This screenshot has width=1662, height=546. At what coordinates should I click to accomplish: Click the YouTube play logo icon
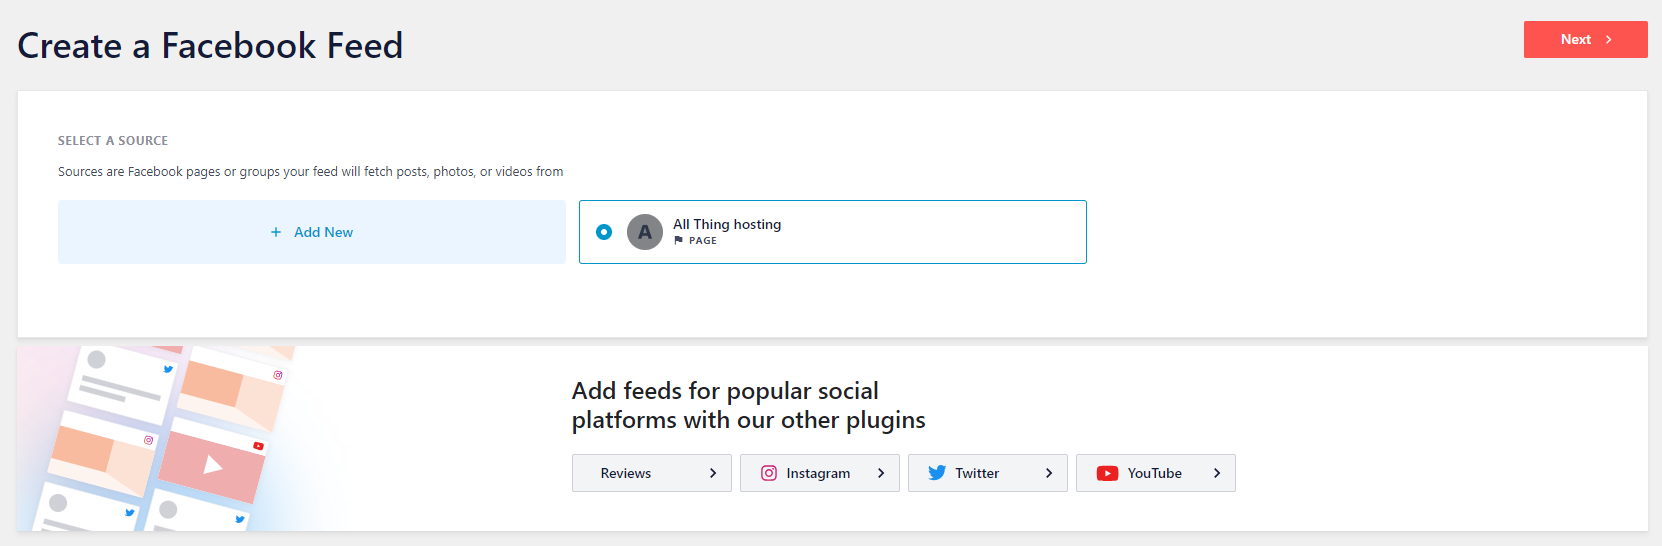[1107, 473]
